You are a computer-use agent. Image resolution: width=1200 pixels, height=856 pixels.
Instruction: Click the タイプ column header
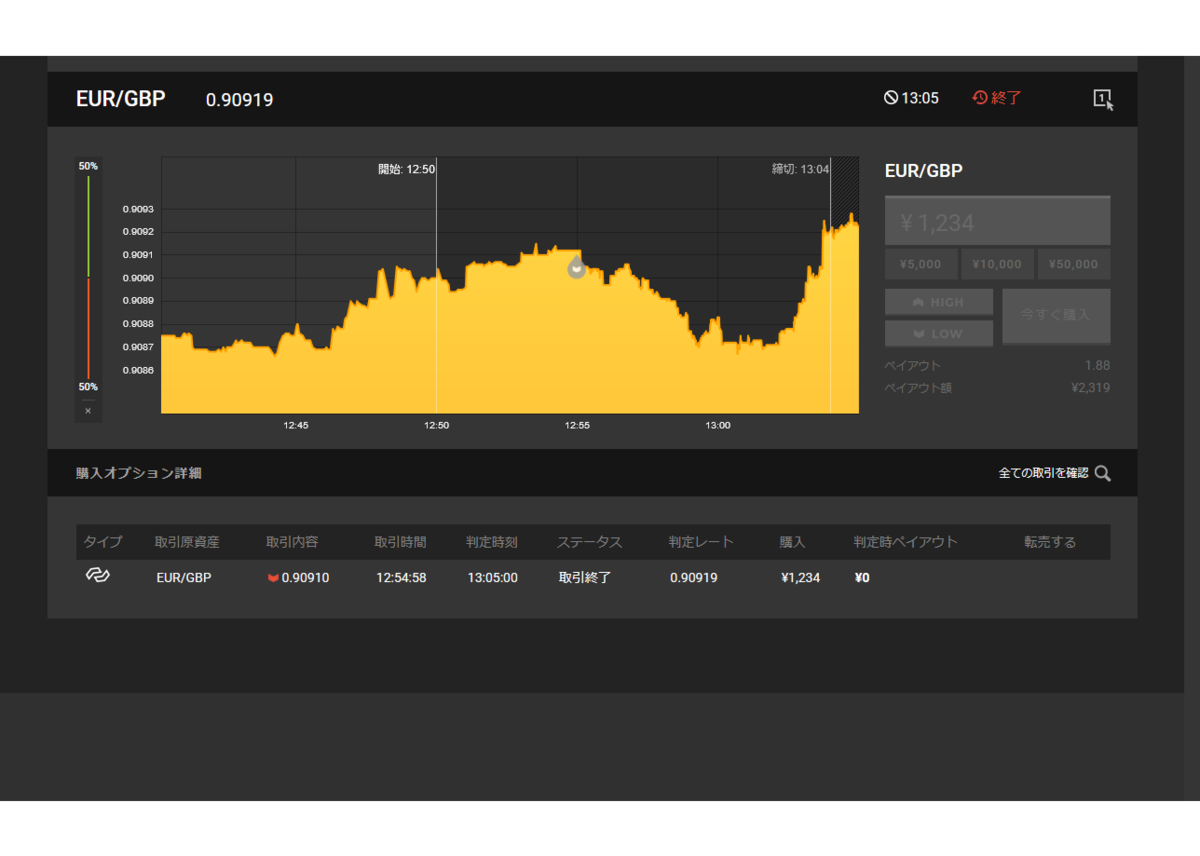coord(103,542)
